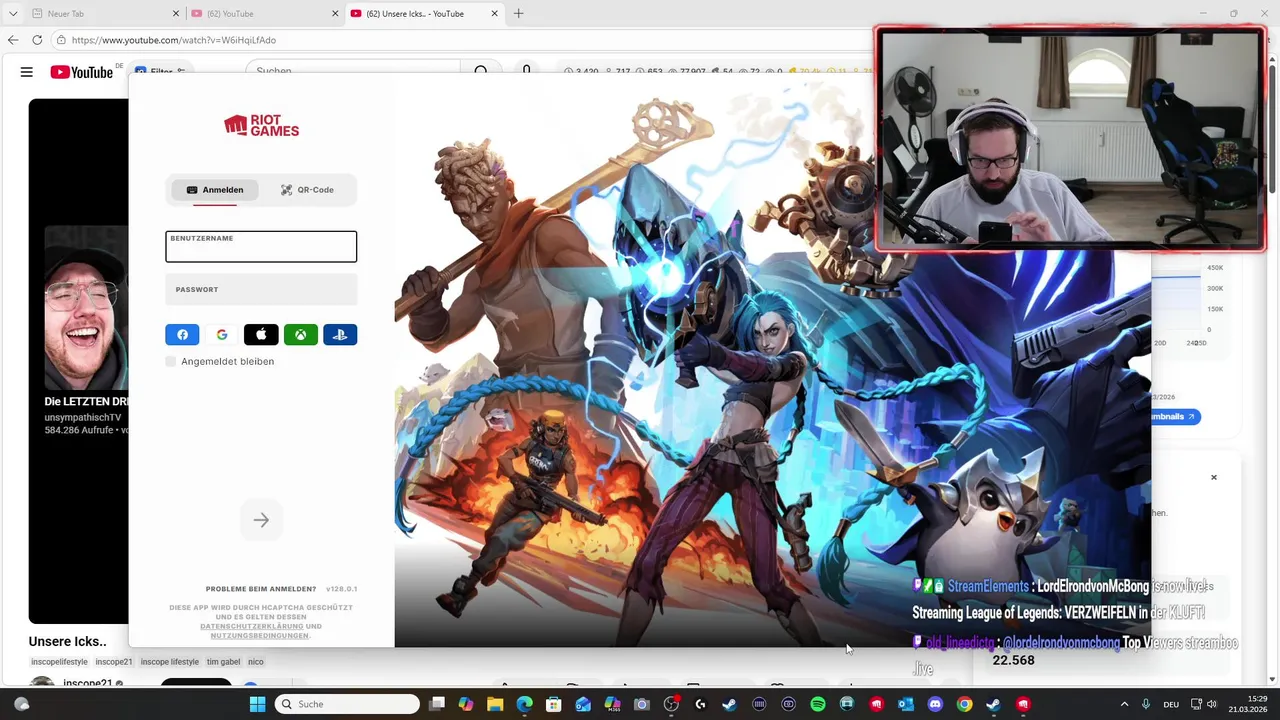Click the nico tag under the video
The width and height of the screenshot is (1280, 720).
click(x=256, y=662)
